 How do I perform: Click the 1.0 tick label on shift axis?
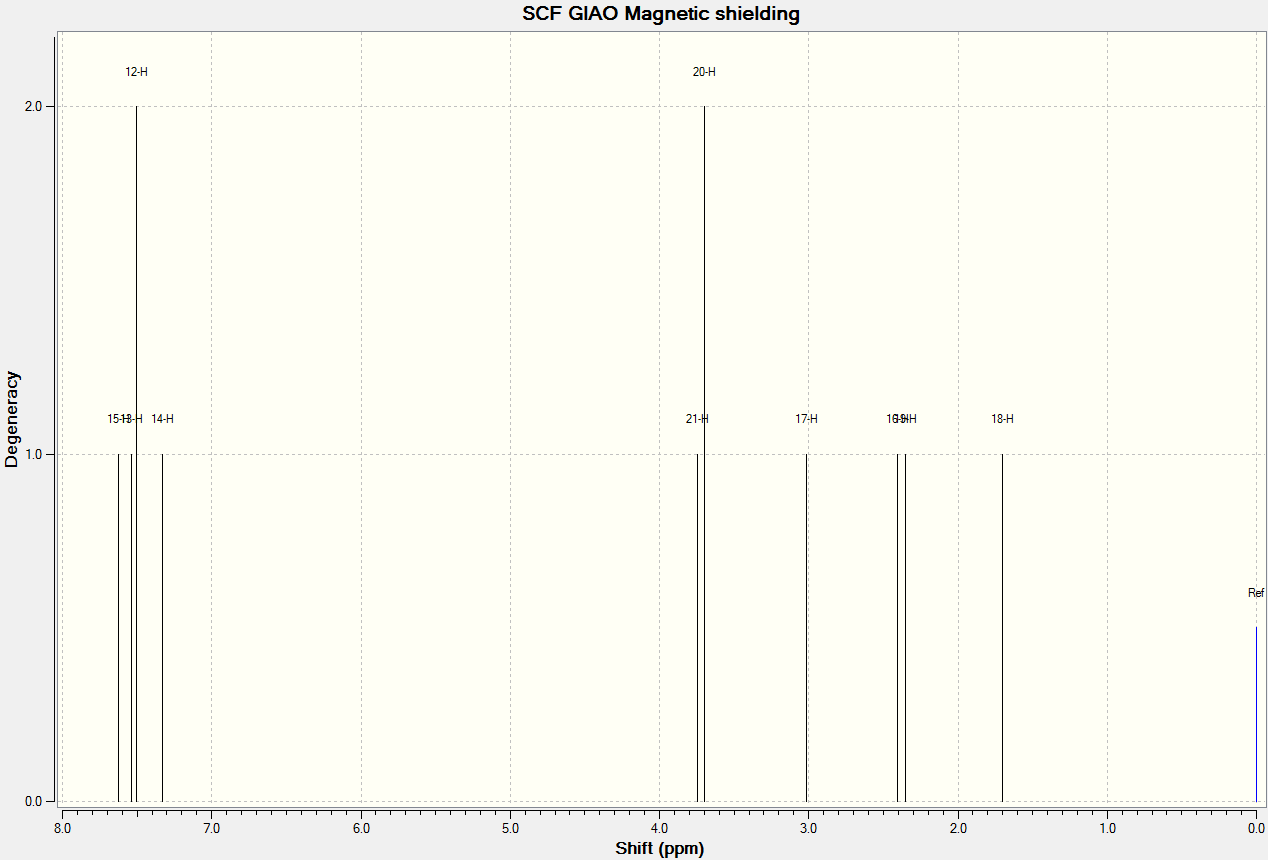(x=1107, y=829)
